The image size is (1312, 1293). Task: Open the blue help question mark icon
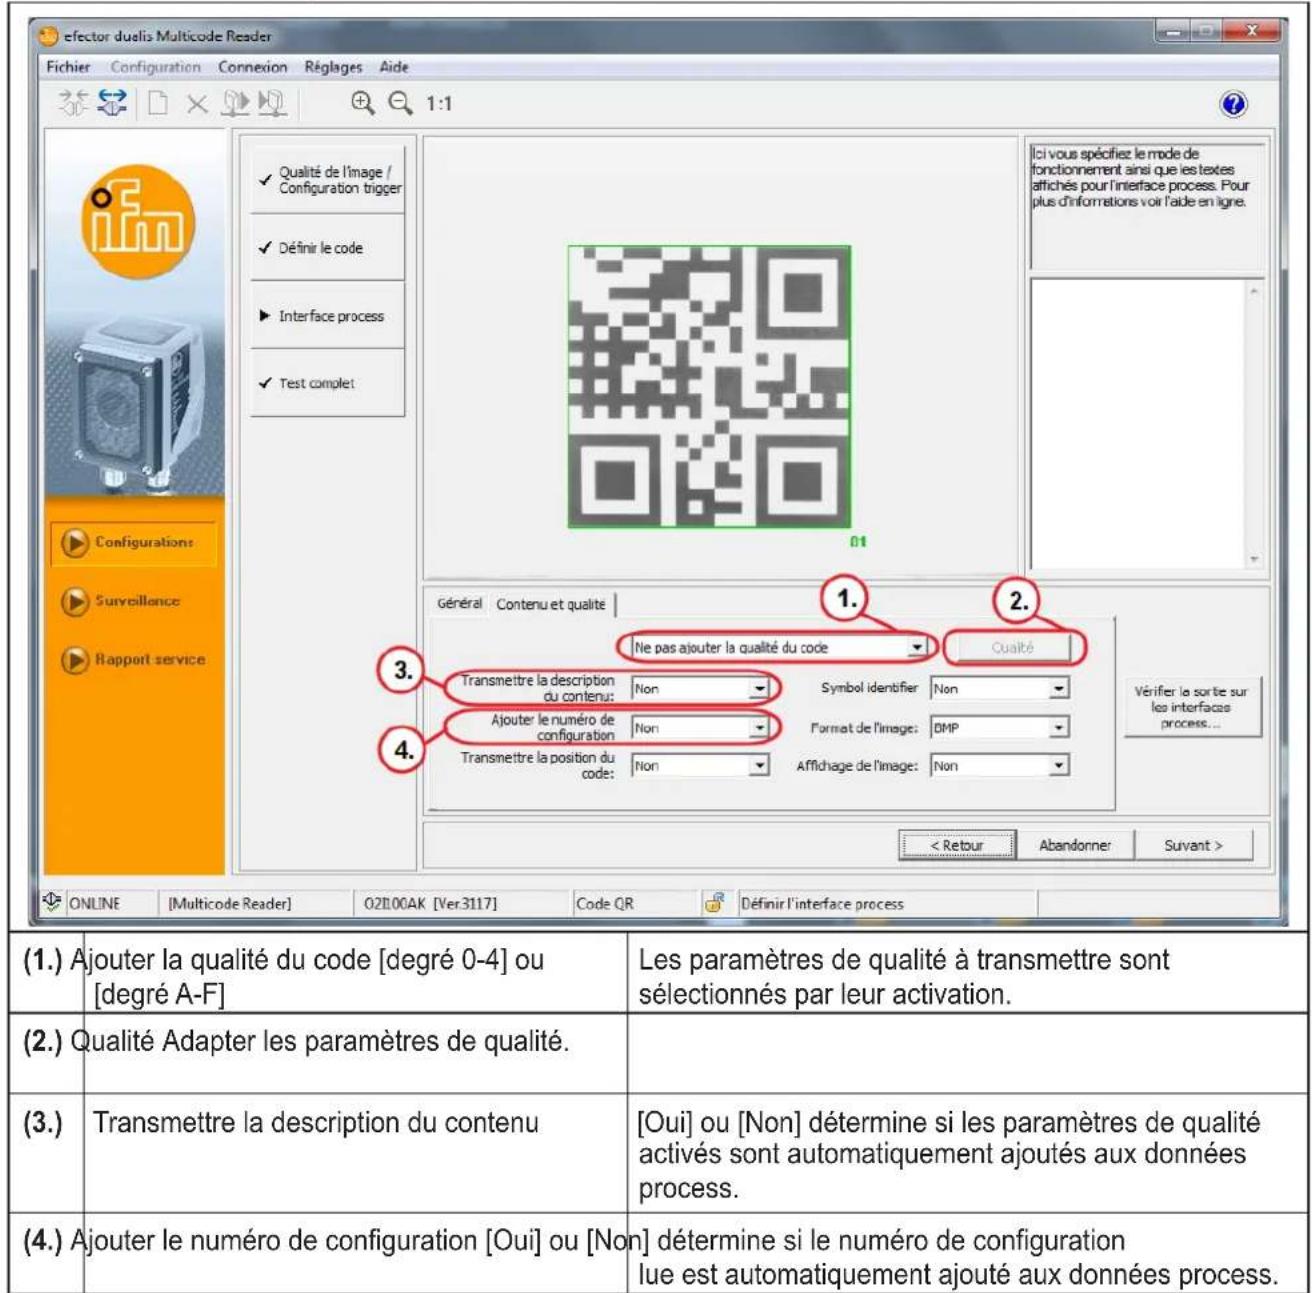tap(1234, 104)
